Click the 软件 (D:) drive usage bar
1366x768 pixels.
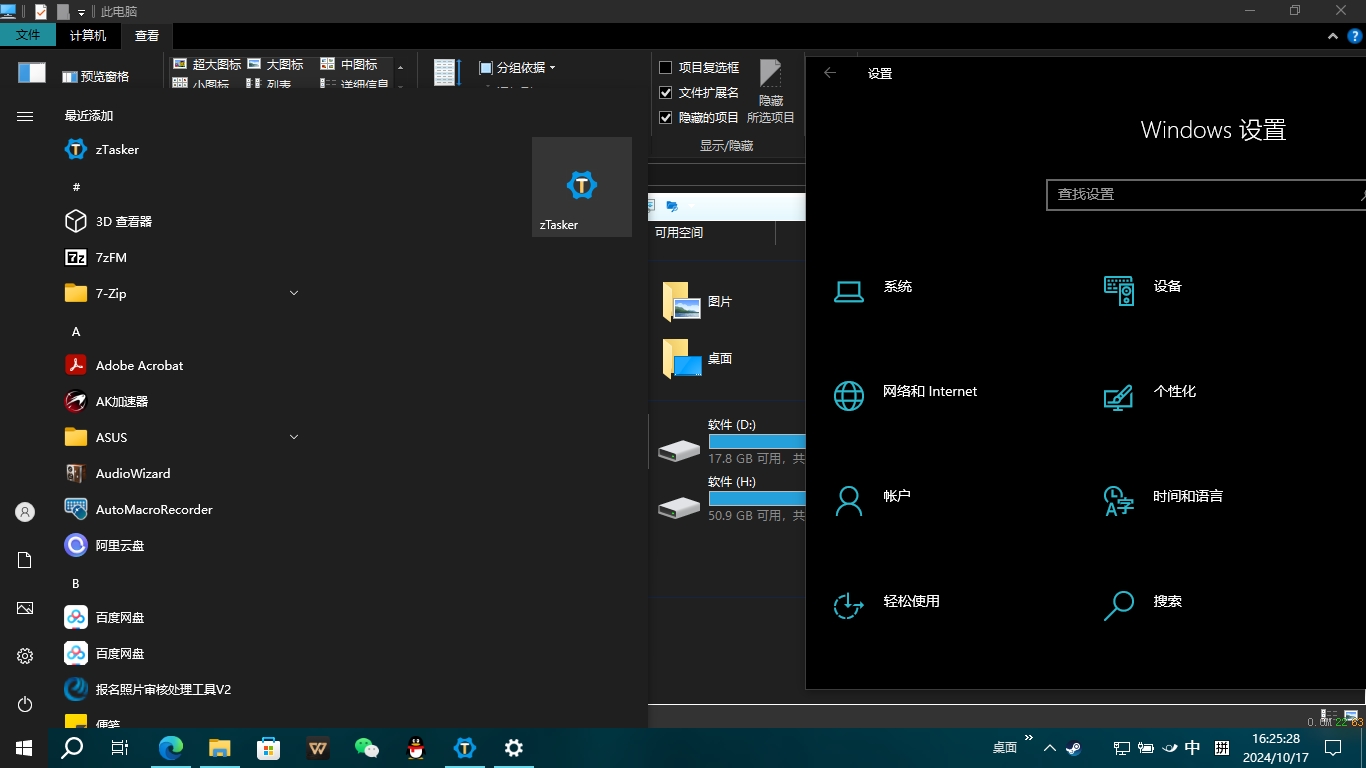click(757, 441)
